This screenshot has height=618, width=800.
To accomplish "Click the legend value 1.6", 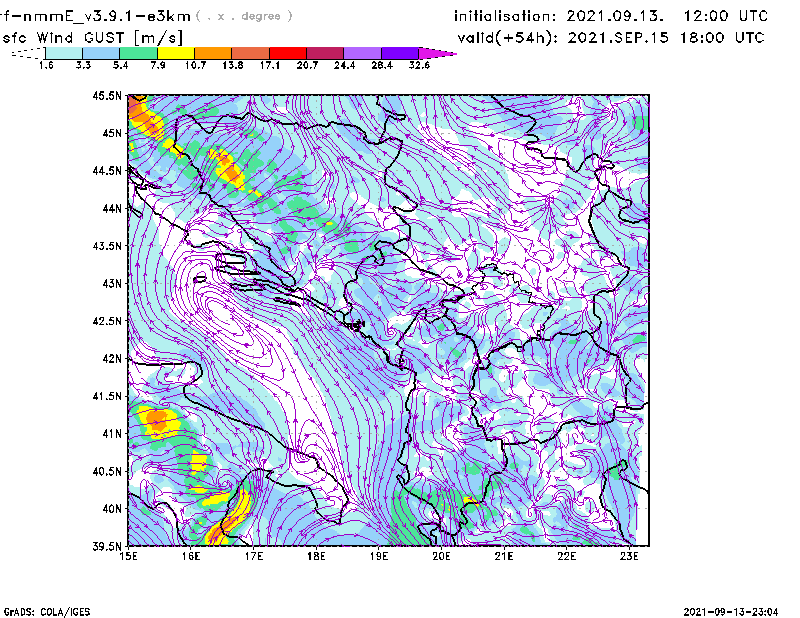I will pos(46,65).
